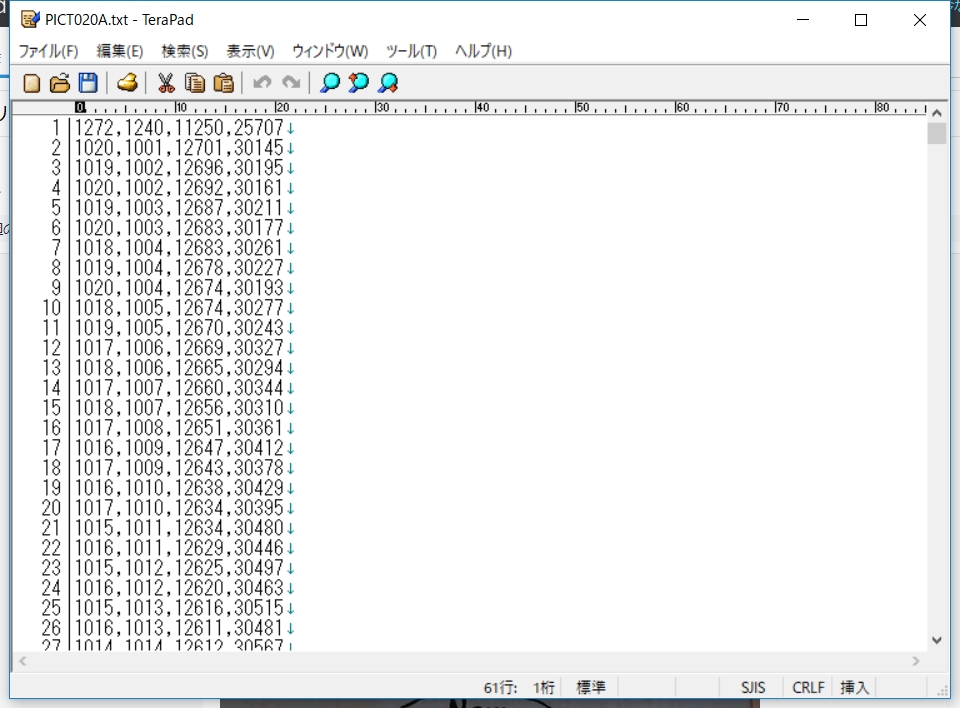Viewport: 960px width, 708px height.
Task: Click the SJIS encoding status entry
Action: point(753,688)
